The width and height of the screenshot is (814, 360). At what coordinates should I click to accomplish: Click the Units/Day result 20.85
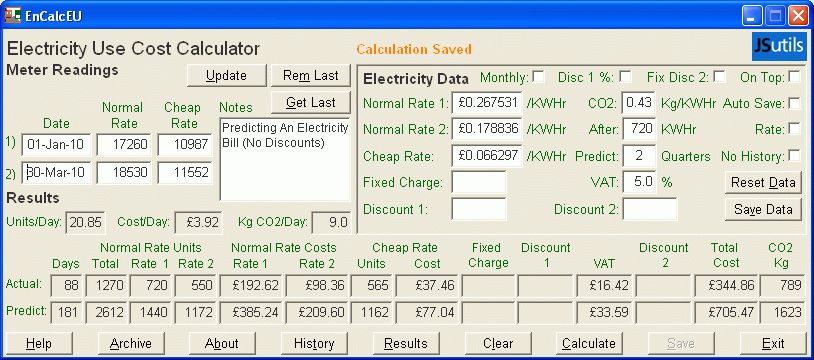(86, 223)
